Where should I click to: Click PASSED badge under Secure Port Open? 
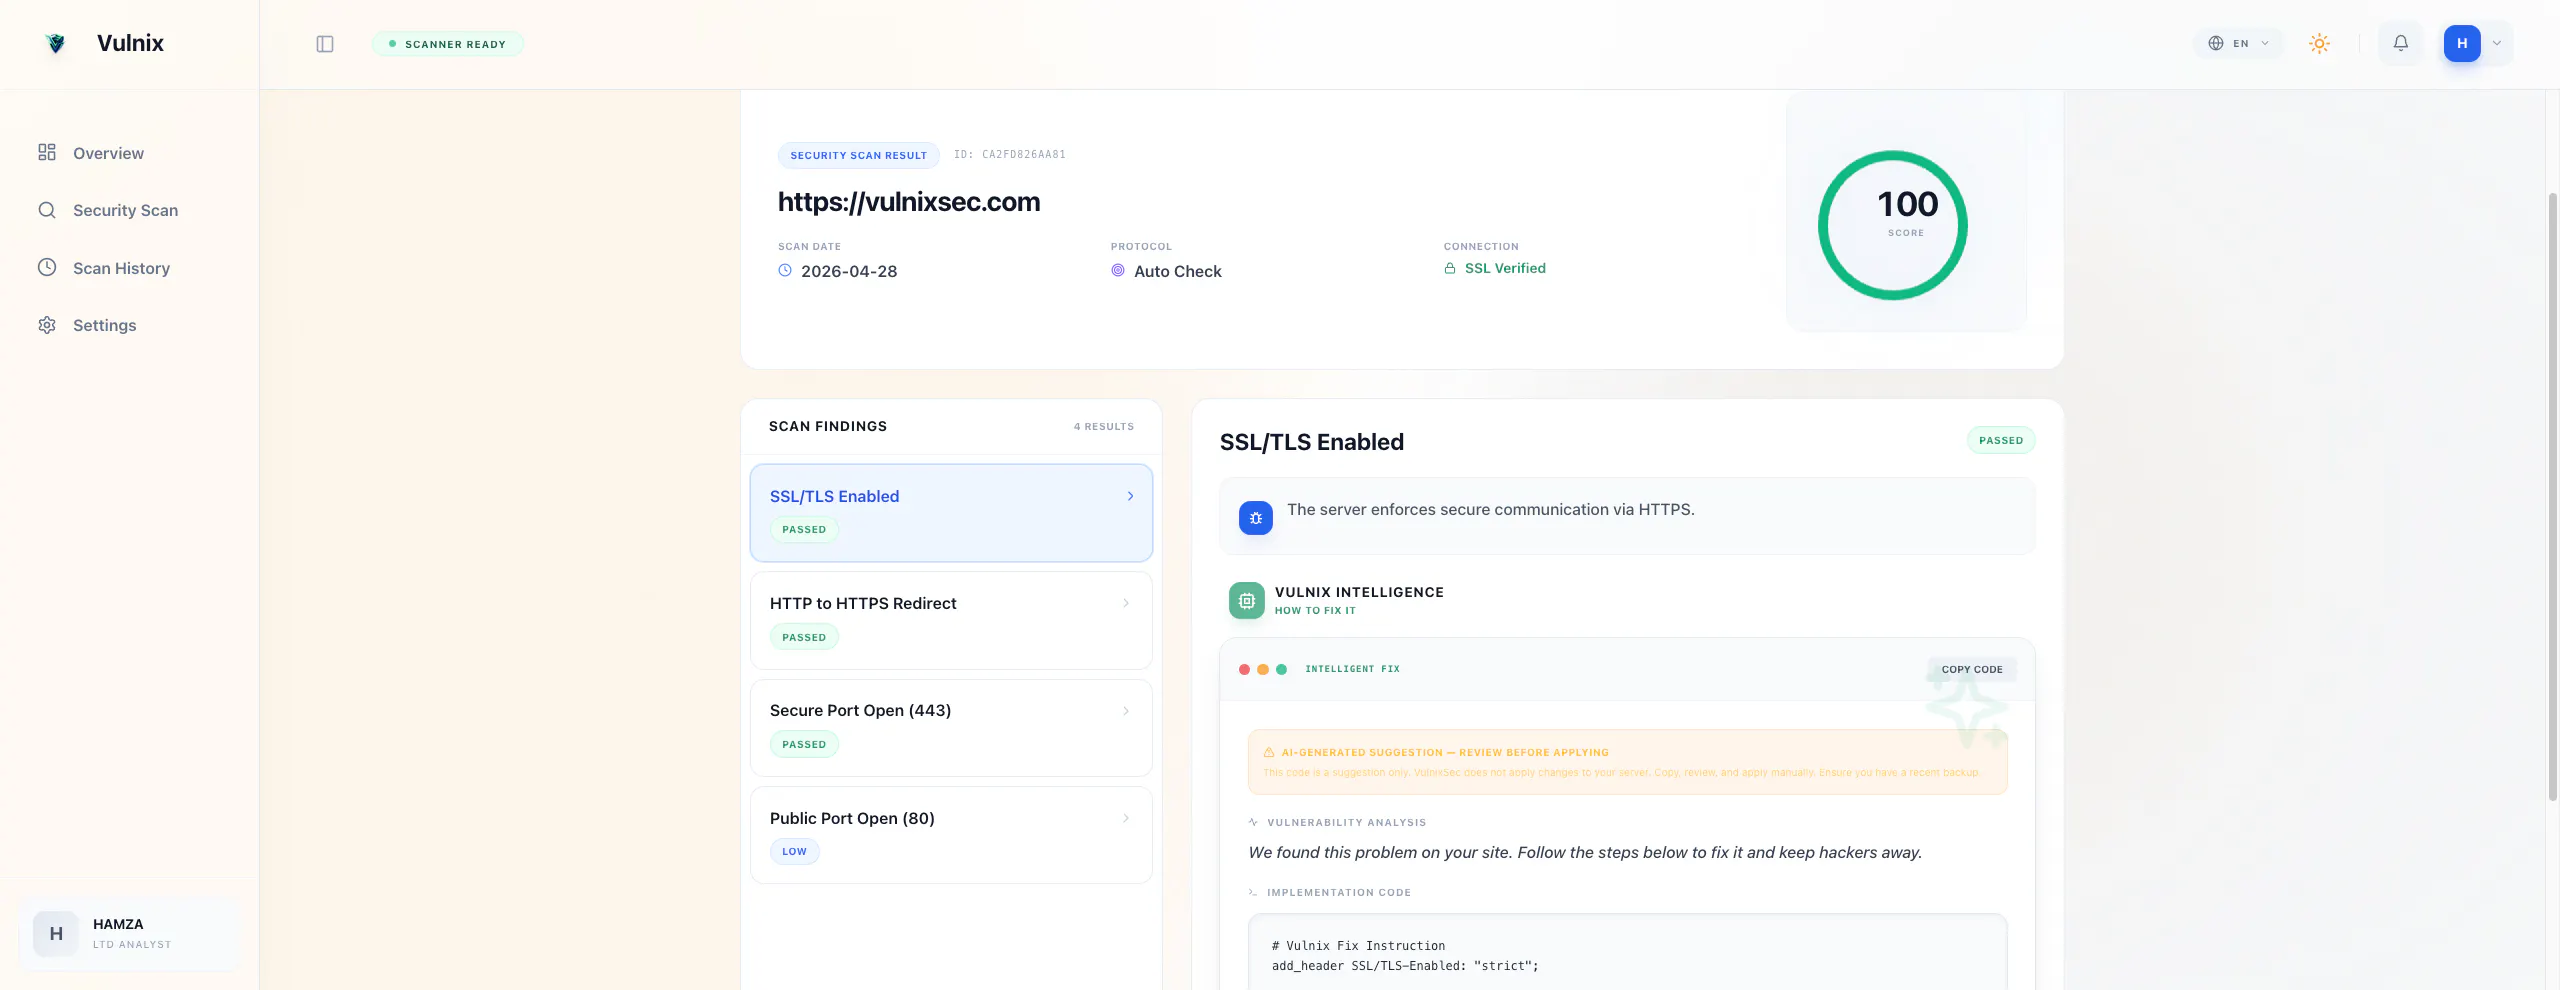804,744
